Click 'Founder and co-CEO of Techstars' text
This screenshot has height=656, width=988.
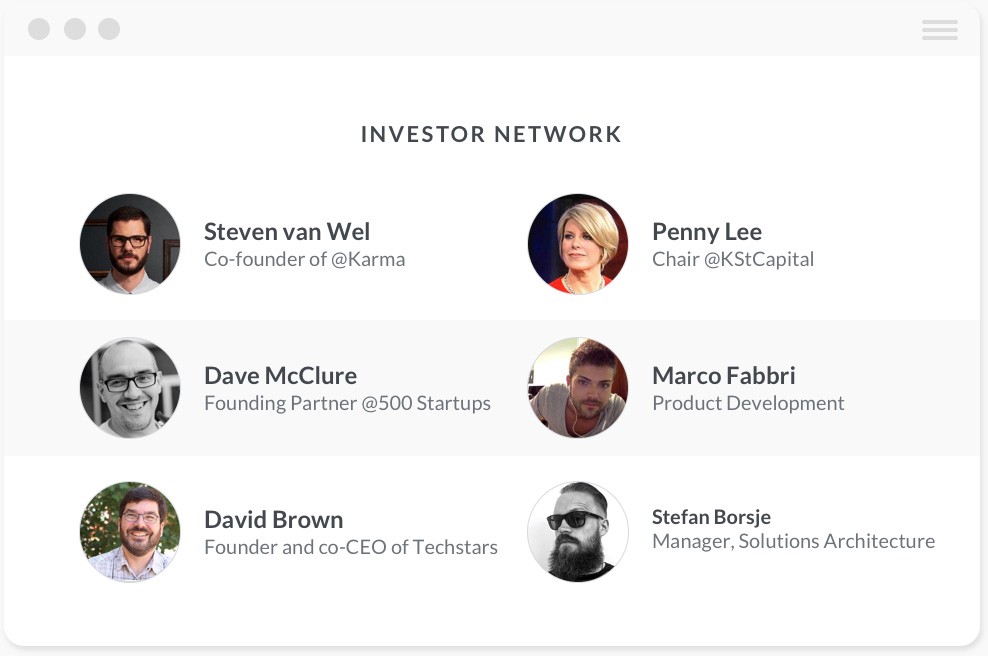pos(351,547)
